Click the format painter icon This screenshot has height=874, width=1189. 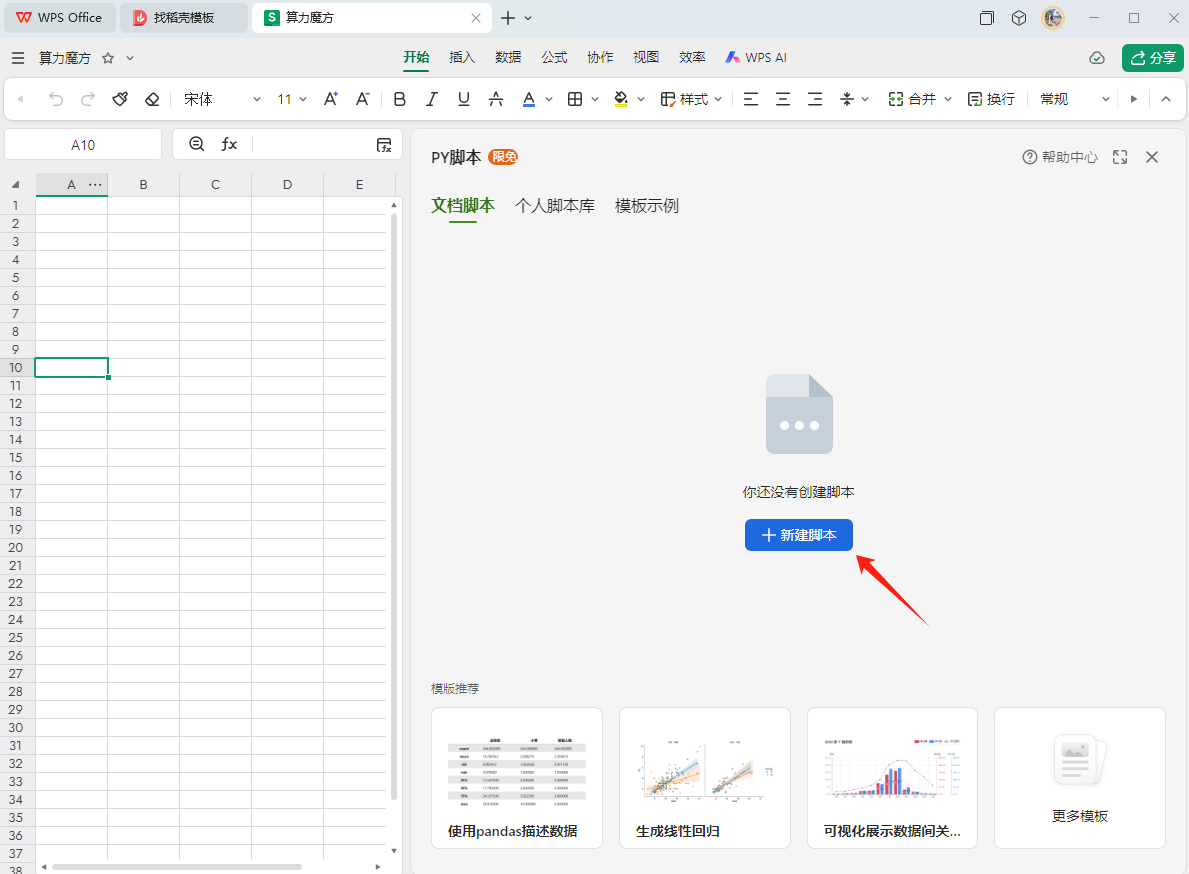120,99
